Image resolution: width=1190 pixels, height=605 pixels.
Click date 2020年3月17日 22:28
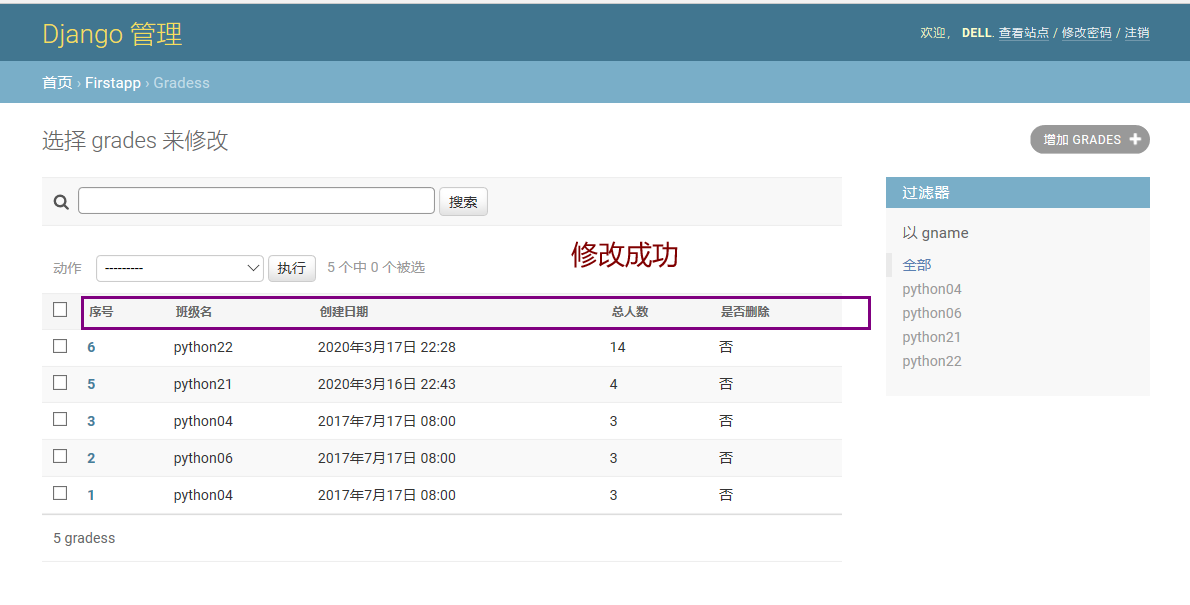(x=386, y=348)
